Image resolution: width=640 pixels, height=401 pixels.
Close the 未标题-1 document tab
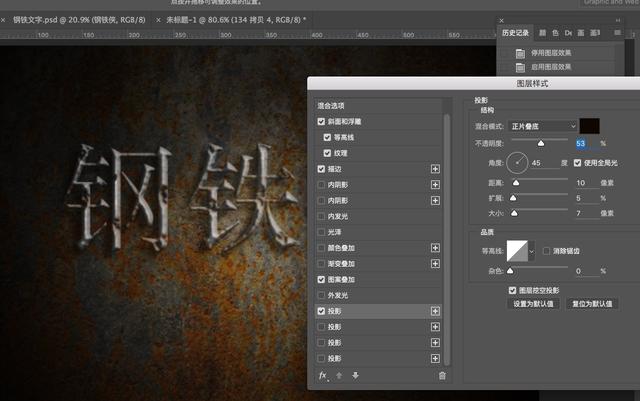point(158,20)
